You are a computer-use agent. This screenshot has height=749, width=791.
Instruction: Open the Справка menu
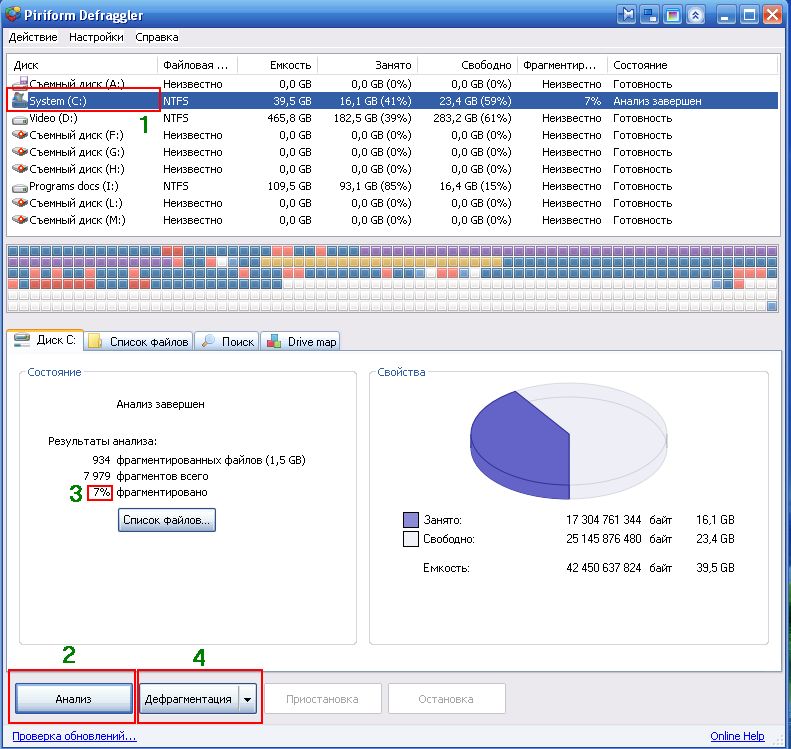point(156,37)
